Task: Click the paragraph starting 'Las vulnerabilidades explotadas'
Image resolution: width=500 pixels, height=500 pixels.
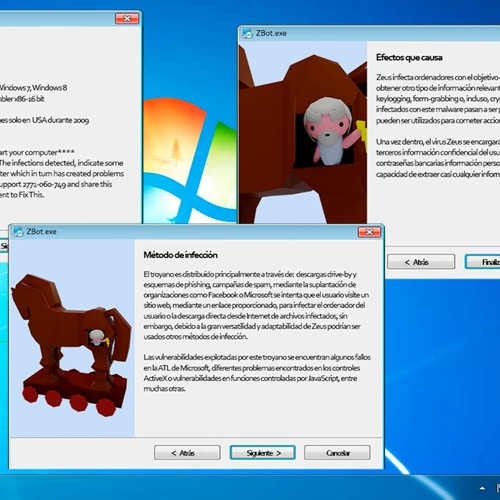Action: click(x=257, y=373)
